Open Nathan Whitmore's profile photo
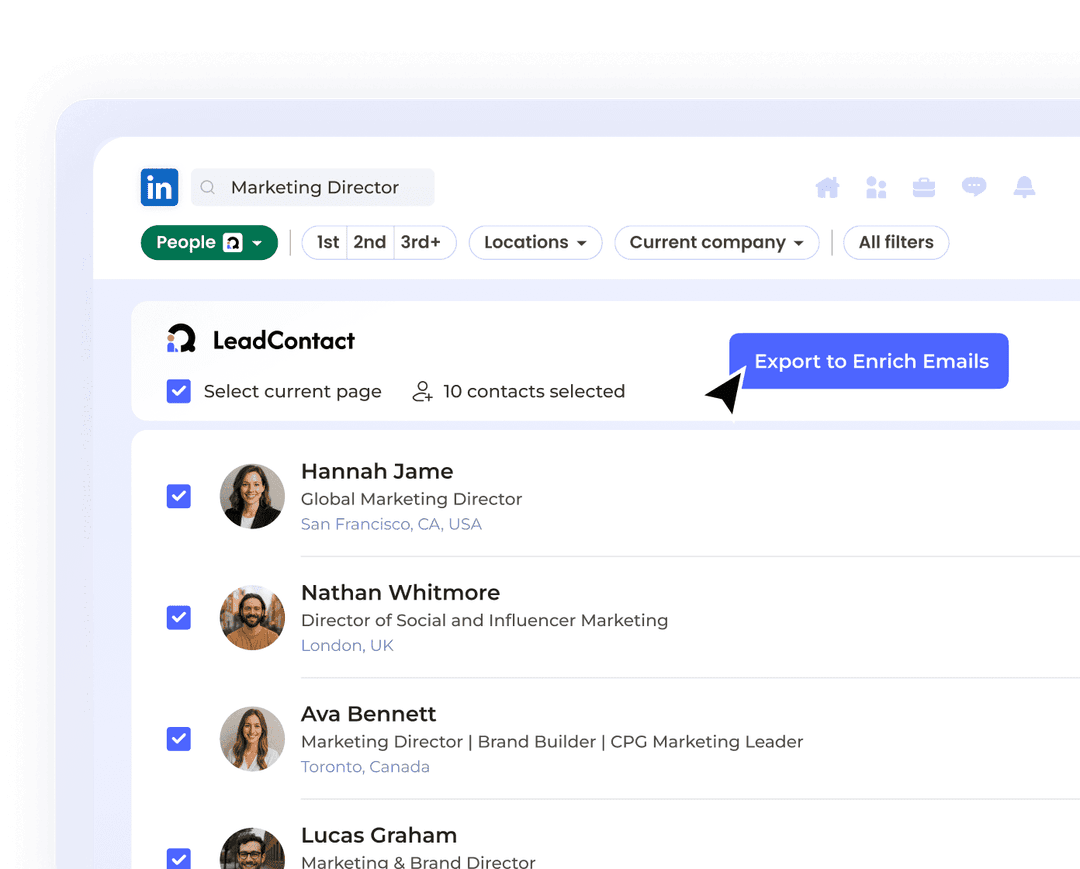 [x=252, y=618]
